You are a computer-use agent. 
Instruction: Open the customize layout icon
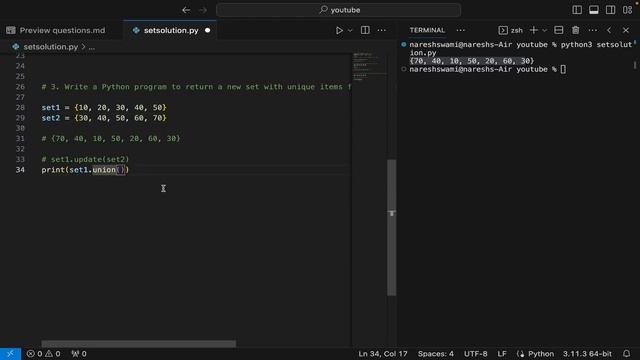(x=627, y=10)
